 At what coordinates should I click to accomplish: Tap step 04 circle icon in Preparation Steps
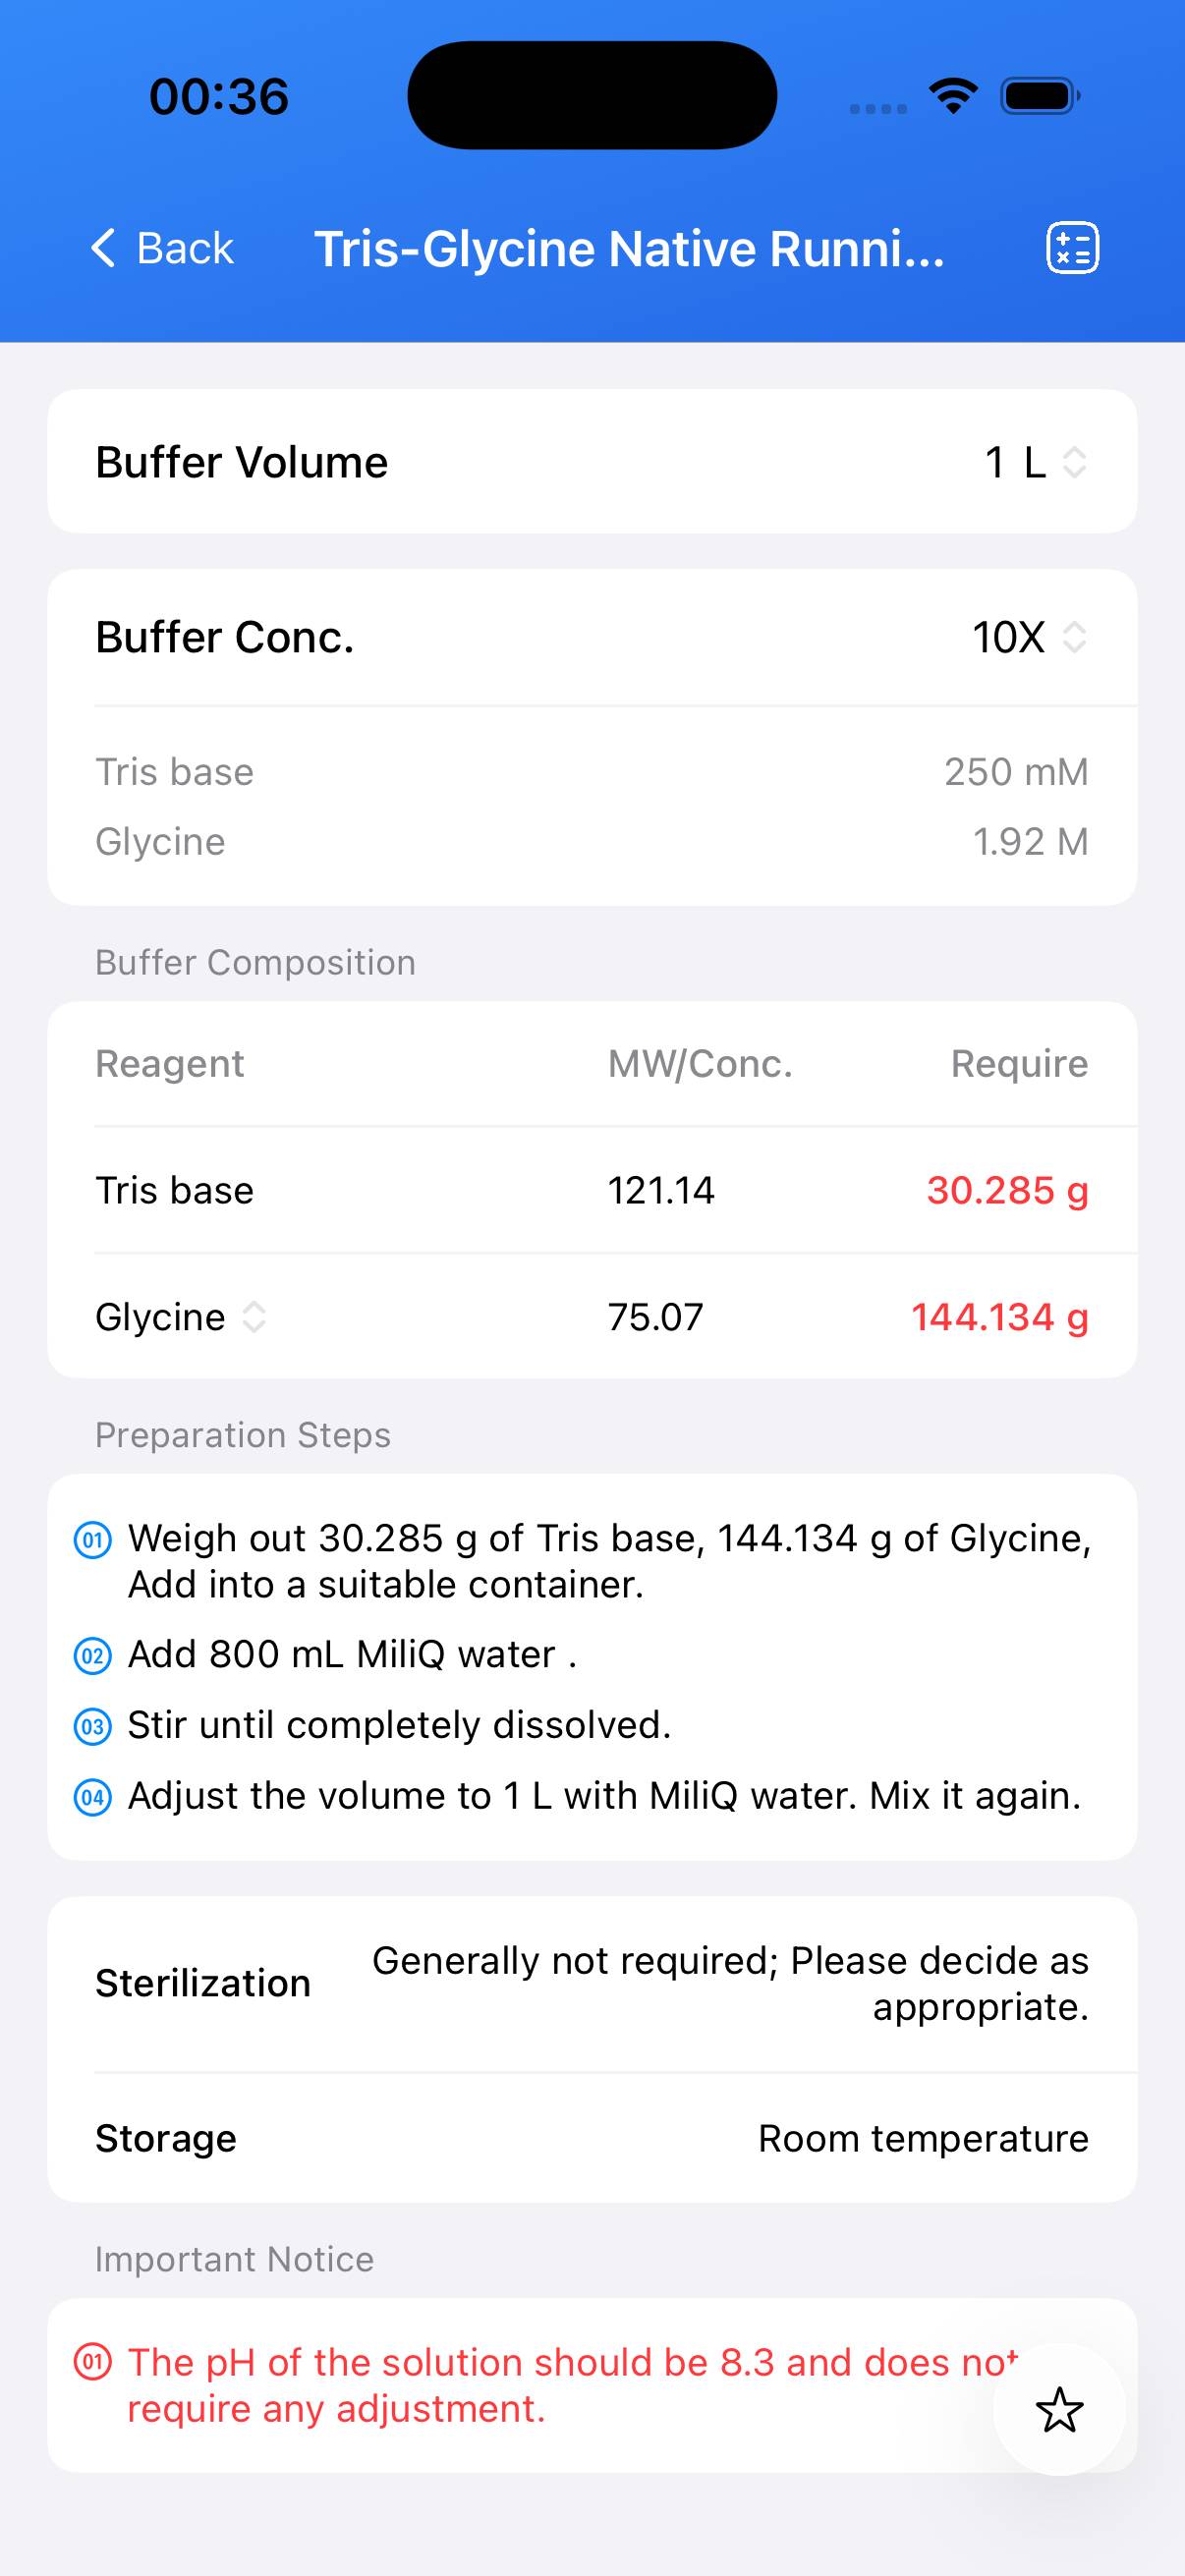coord(93,1797)
